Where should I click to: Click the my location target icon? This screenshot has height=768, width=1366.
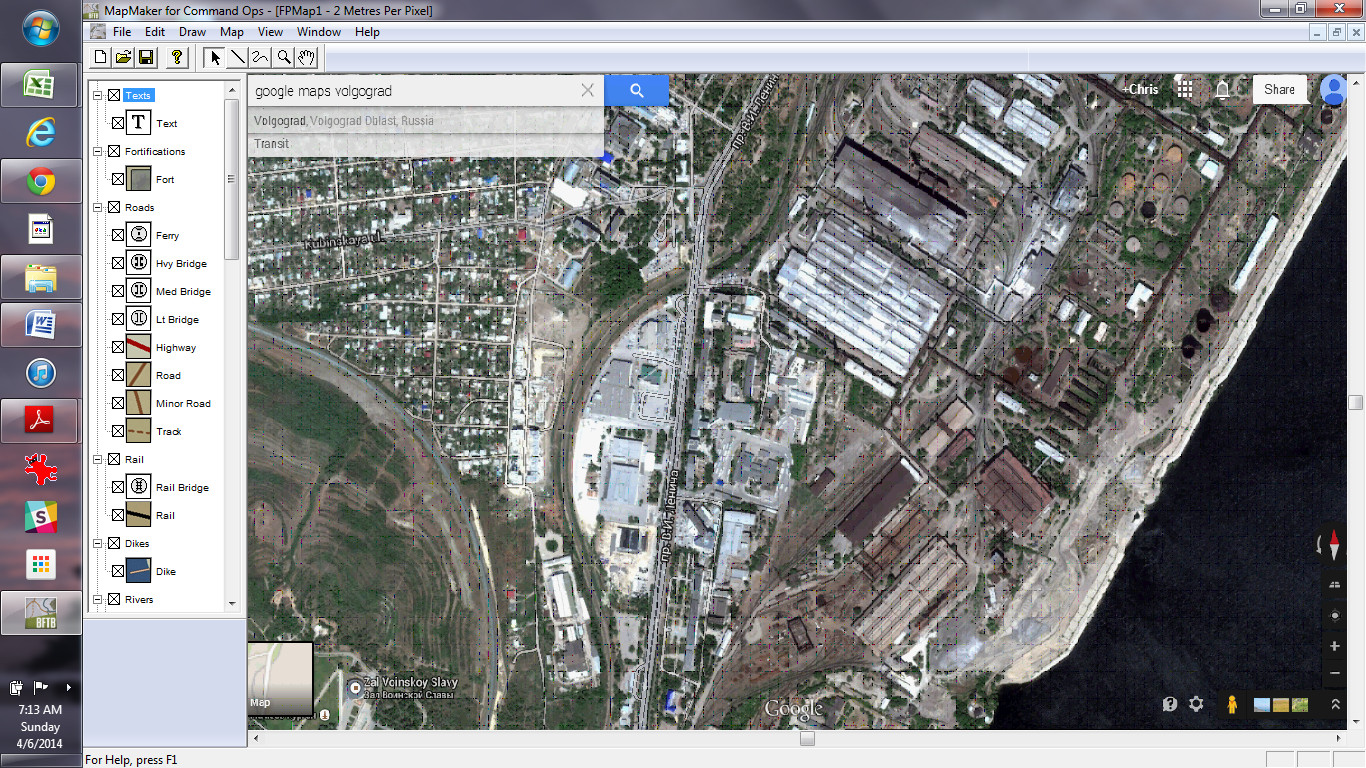pos(1334,615)
